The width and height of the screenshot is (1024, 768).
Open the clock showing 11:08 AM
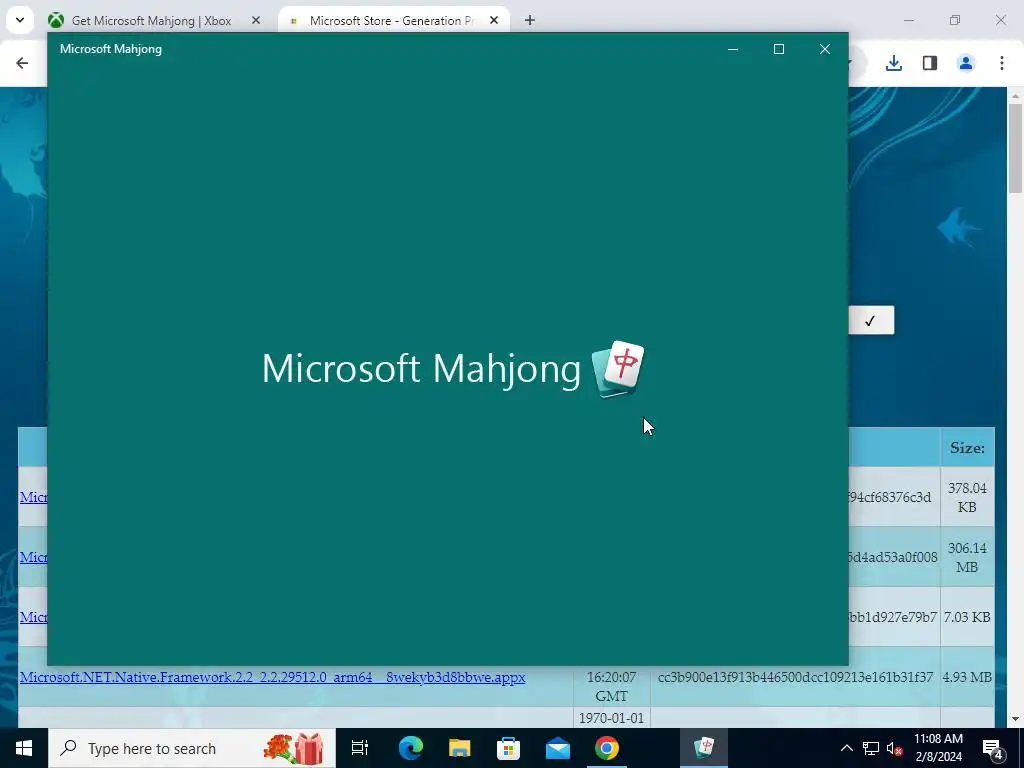point(938,748)
